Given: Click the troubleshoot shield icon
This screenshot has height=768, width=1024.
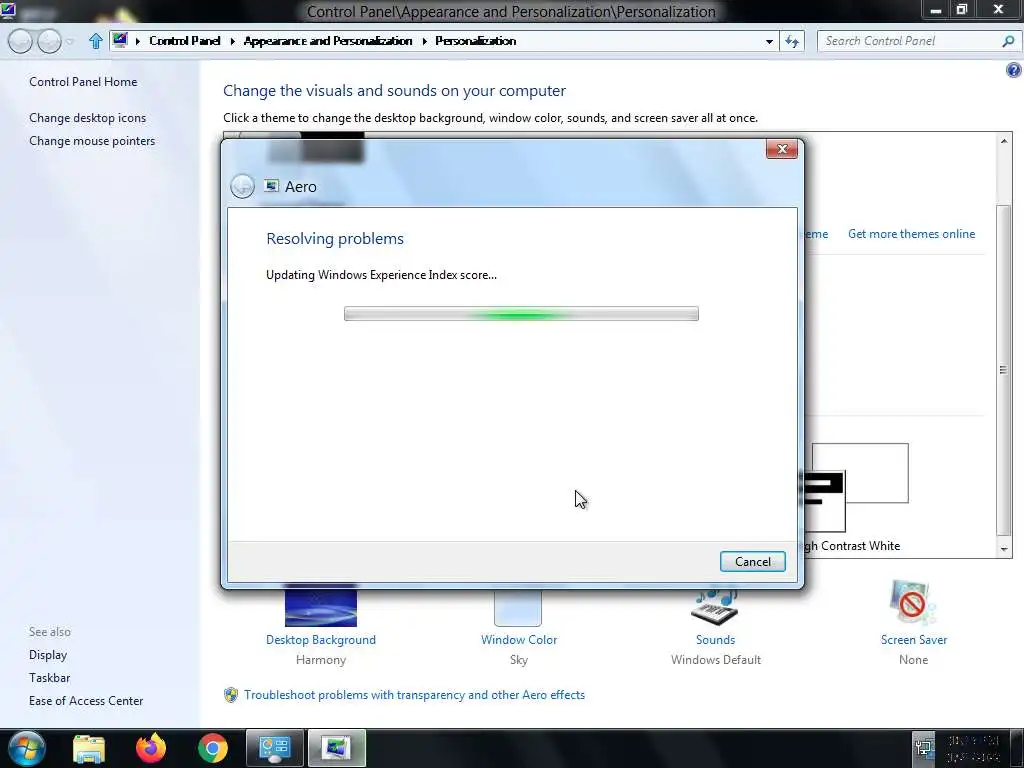Looking at the screenshot, I should pos(231,695).
